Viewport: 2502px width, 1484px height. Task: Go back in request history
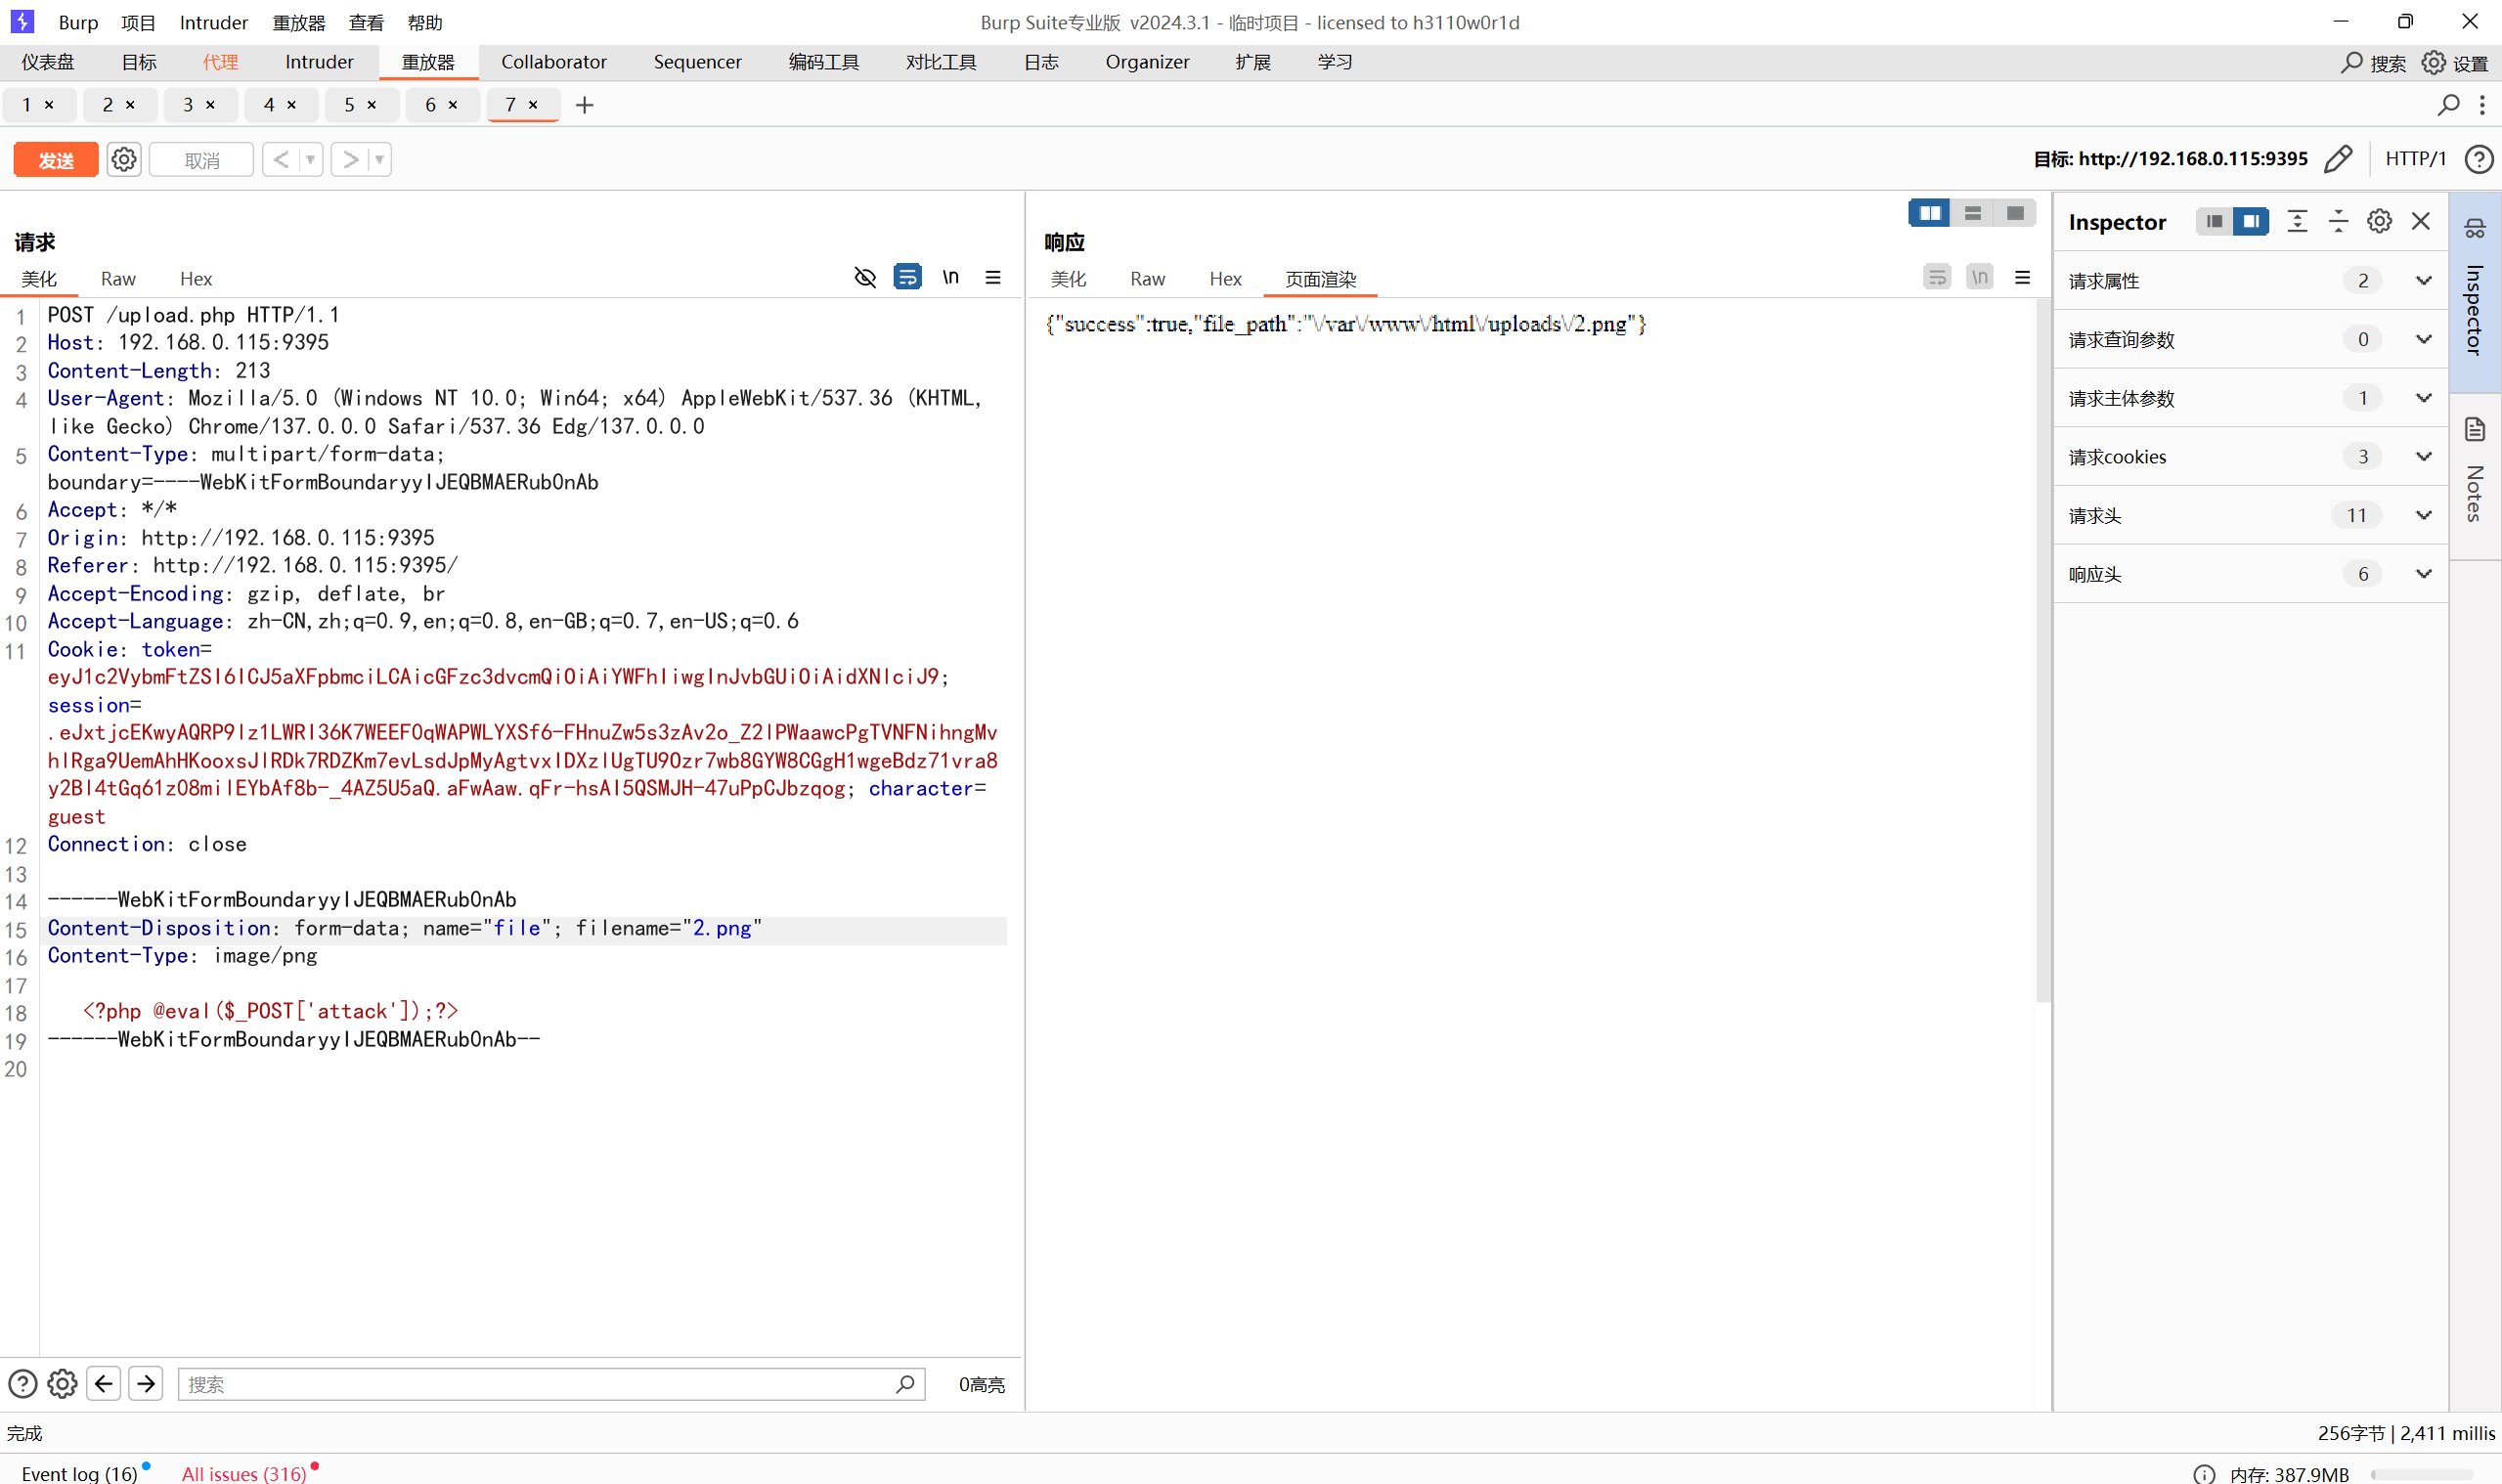point(281,159)
